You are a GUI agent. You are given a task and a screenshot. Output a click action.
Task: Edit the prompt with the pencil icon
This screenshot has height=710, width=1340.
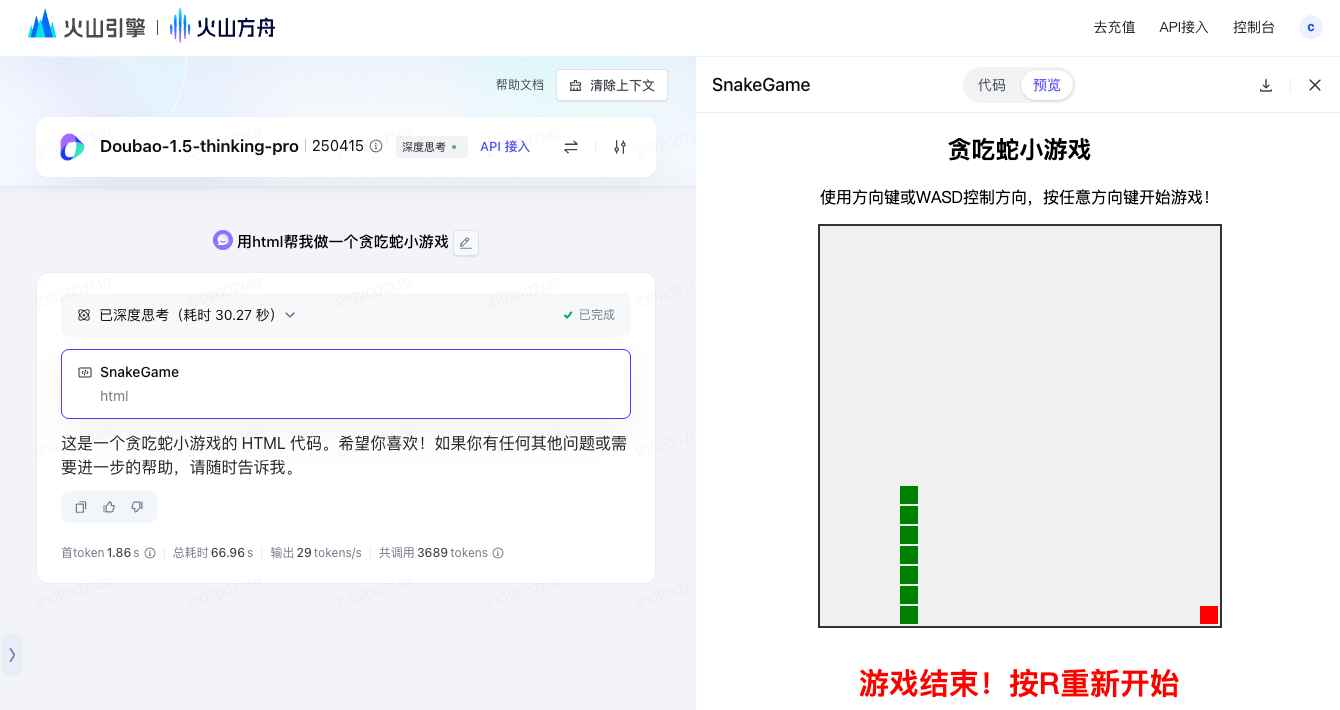click(465, 242)
